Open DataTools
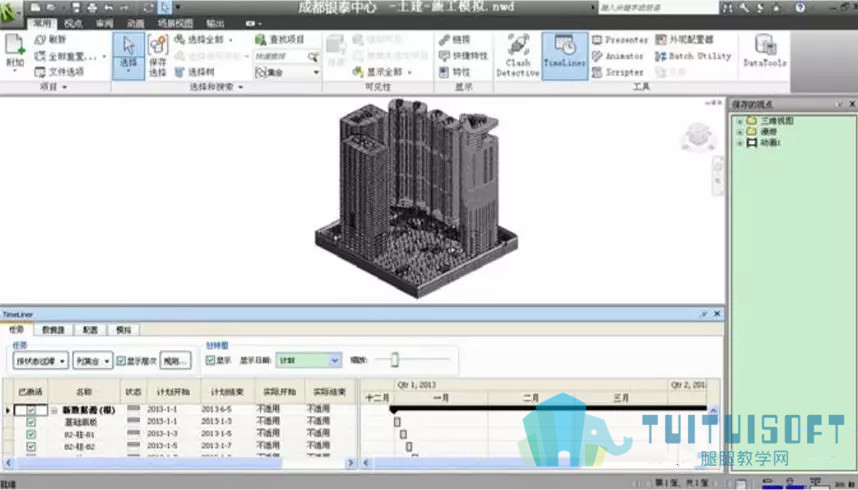The width and height of the screenshot is (858, 490). click(x=765, y=51)
